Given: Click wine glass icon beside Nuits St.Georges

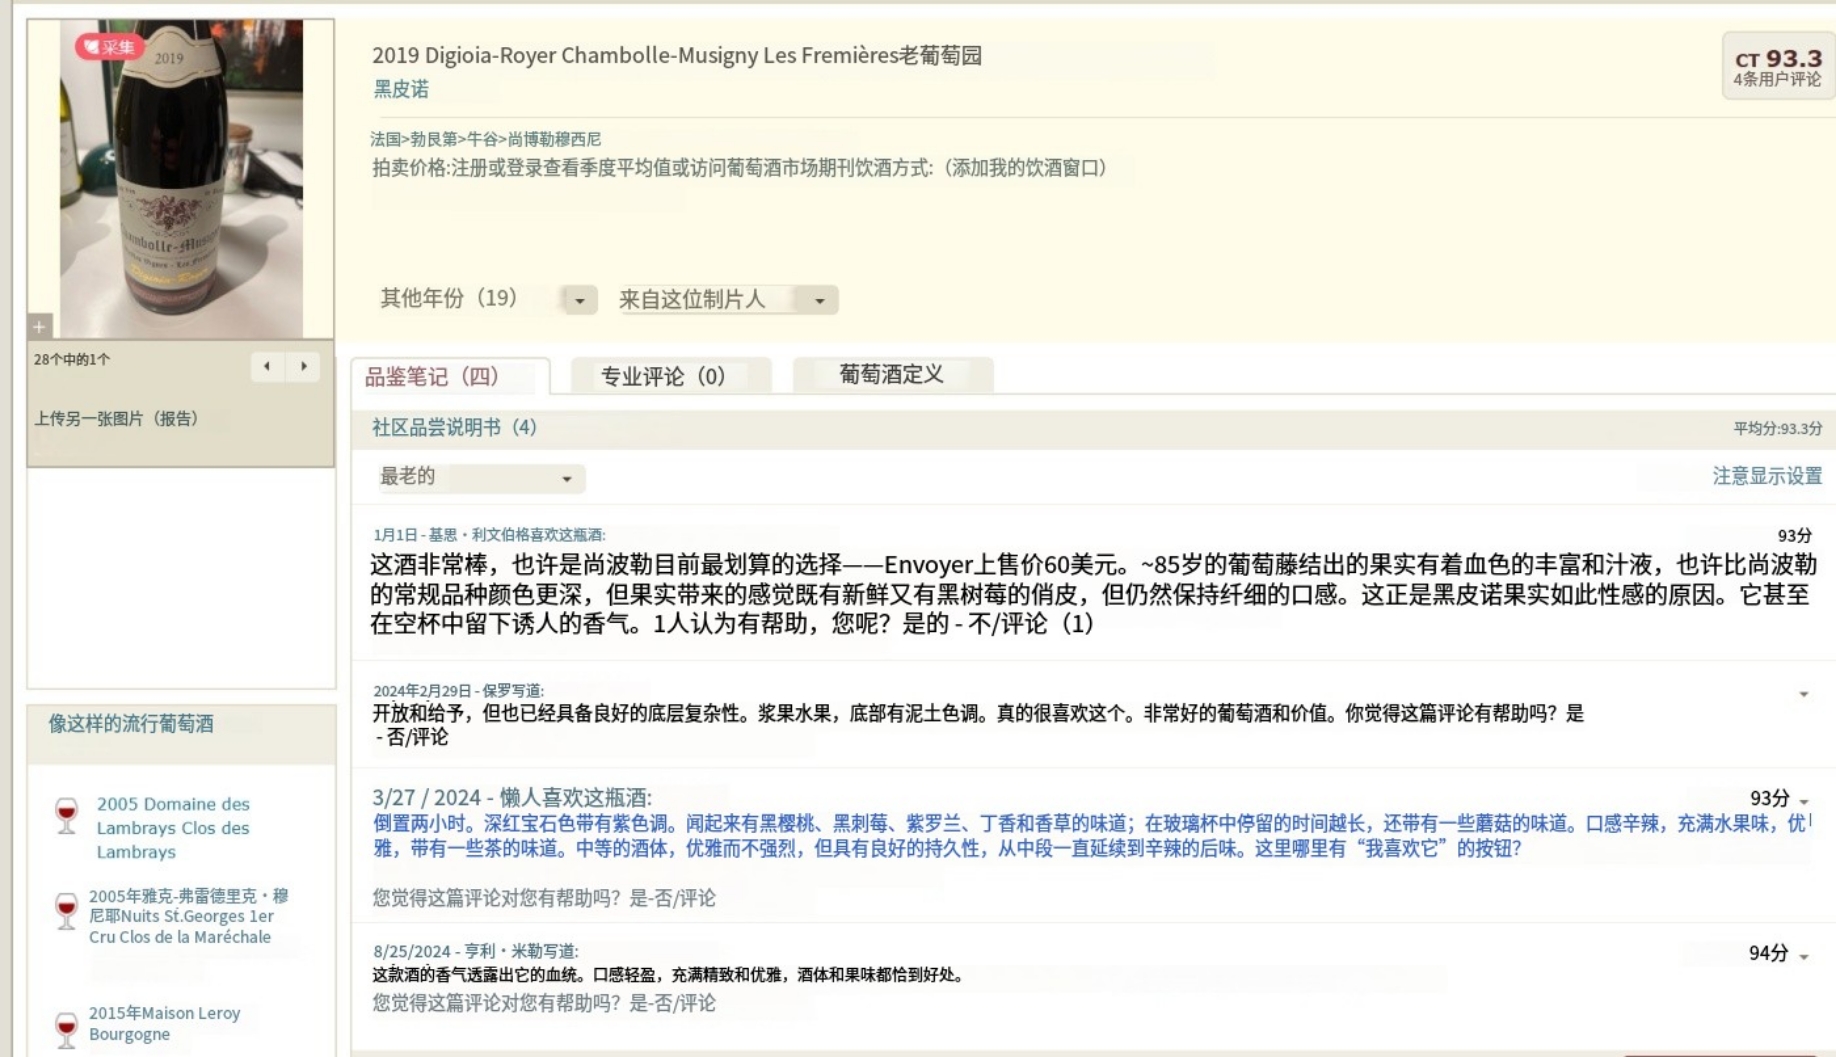Looking at the screenshot, I should pos(66,911).
